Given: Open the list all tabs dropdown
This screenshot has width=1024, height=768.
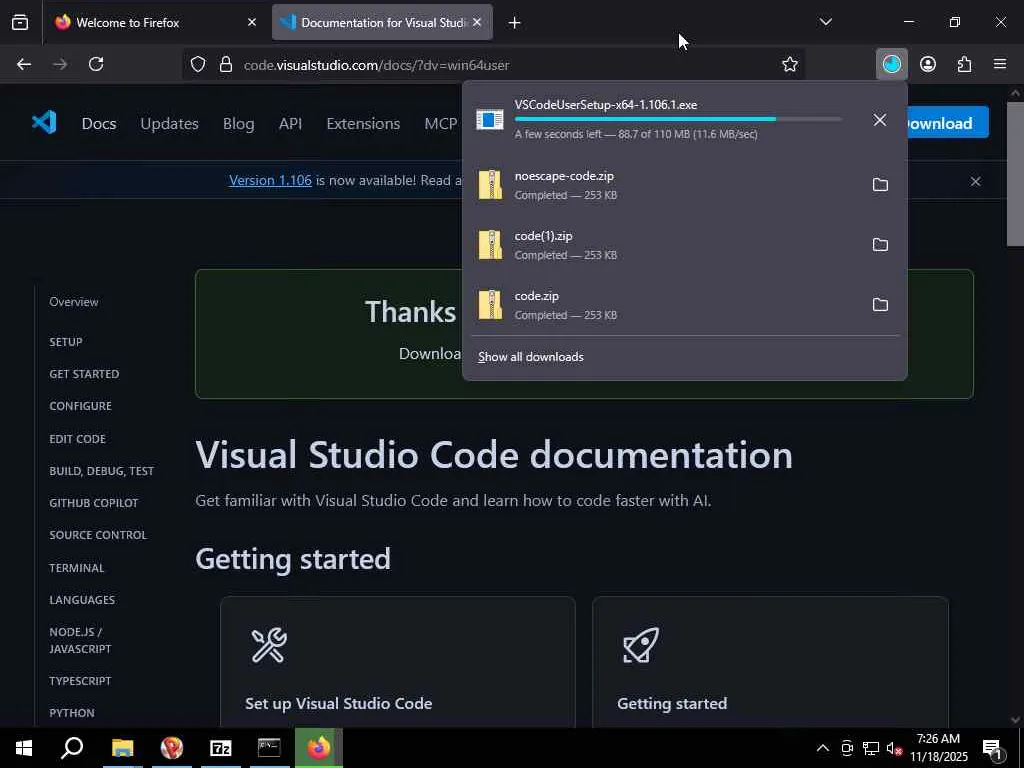Looking at the screenshot, I should coord(825,22).
